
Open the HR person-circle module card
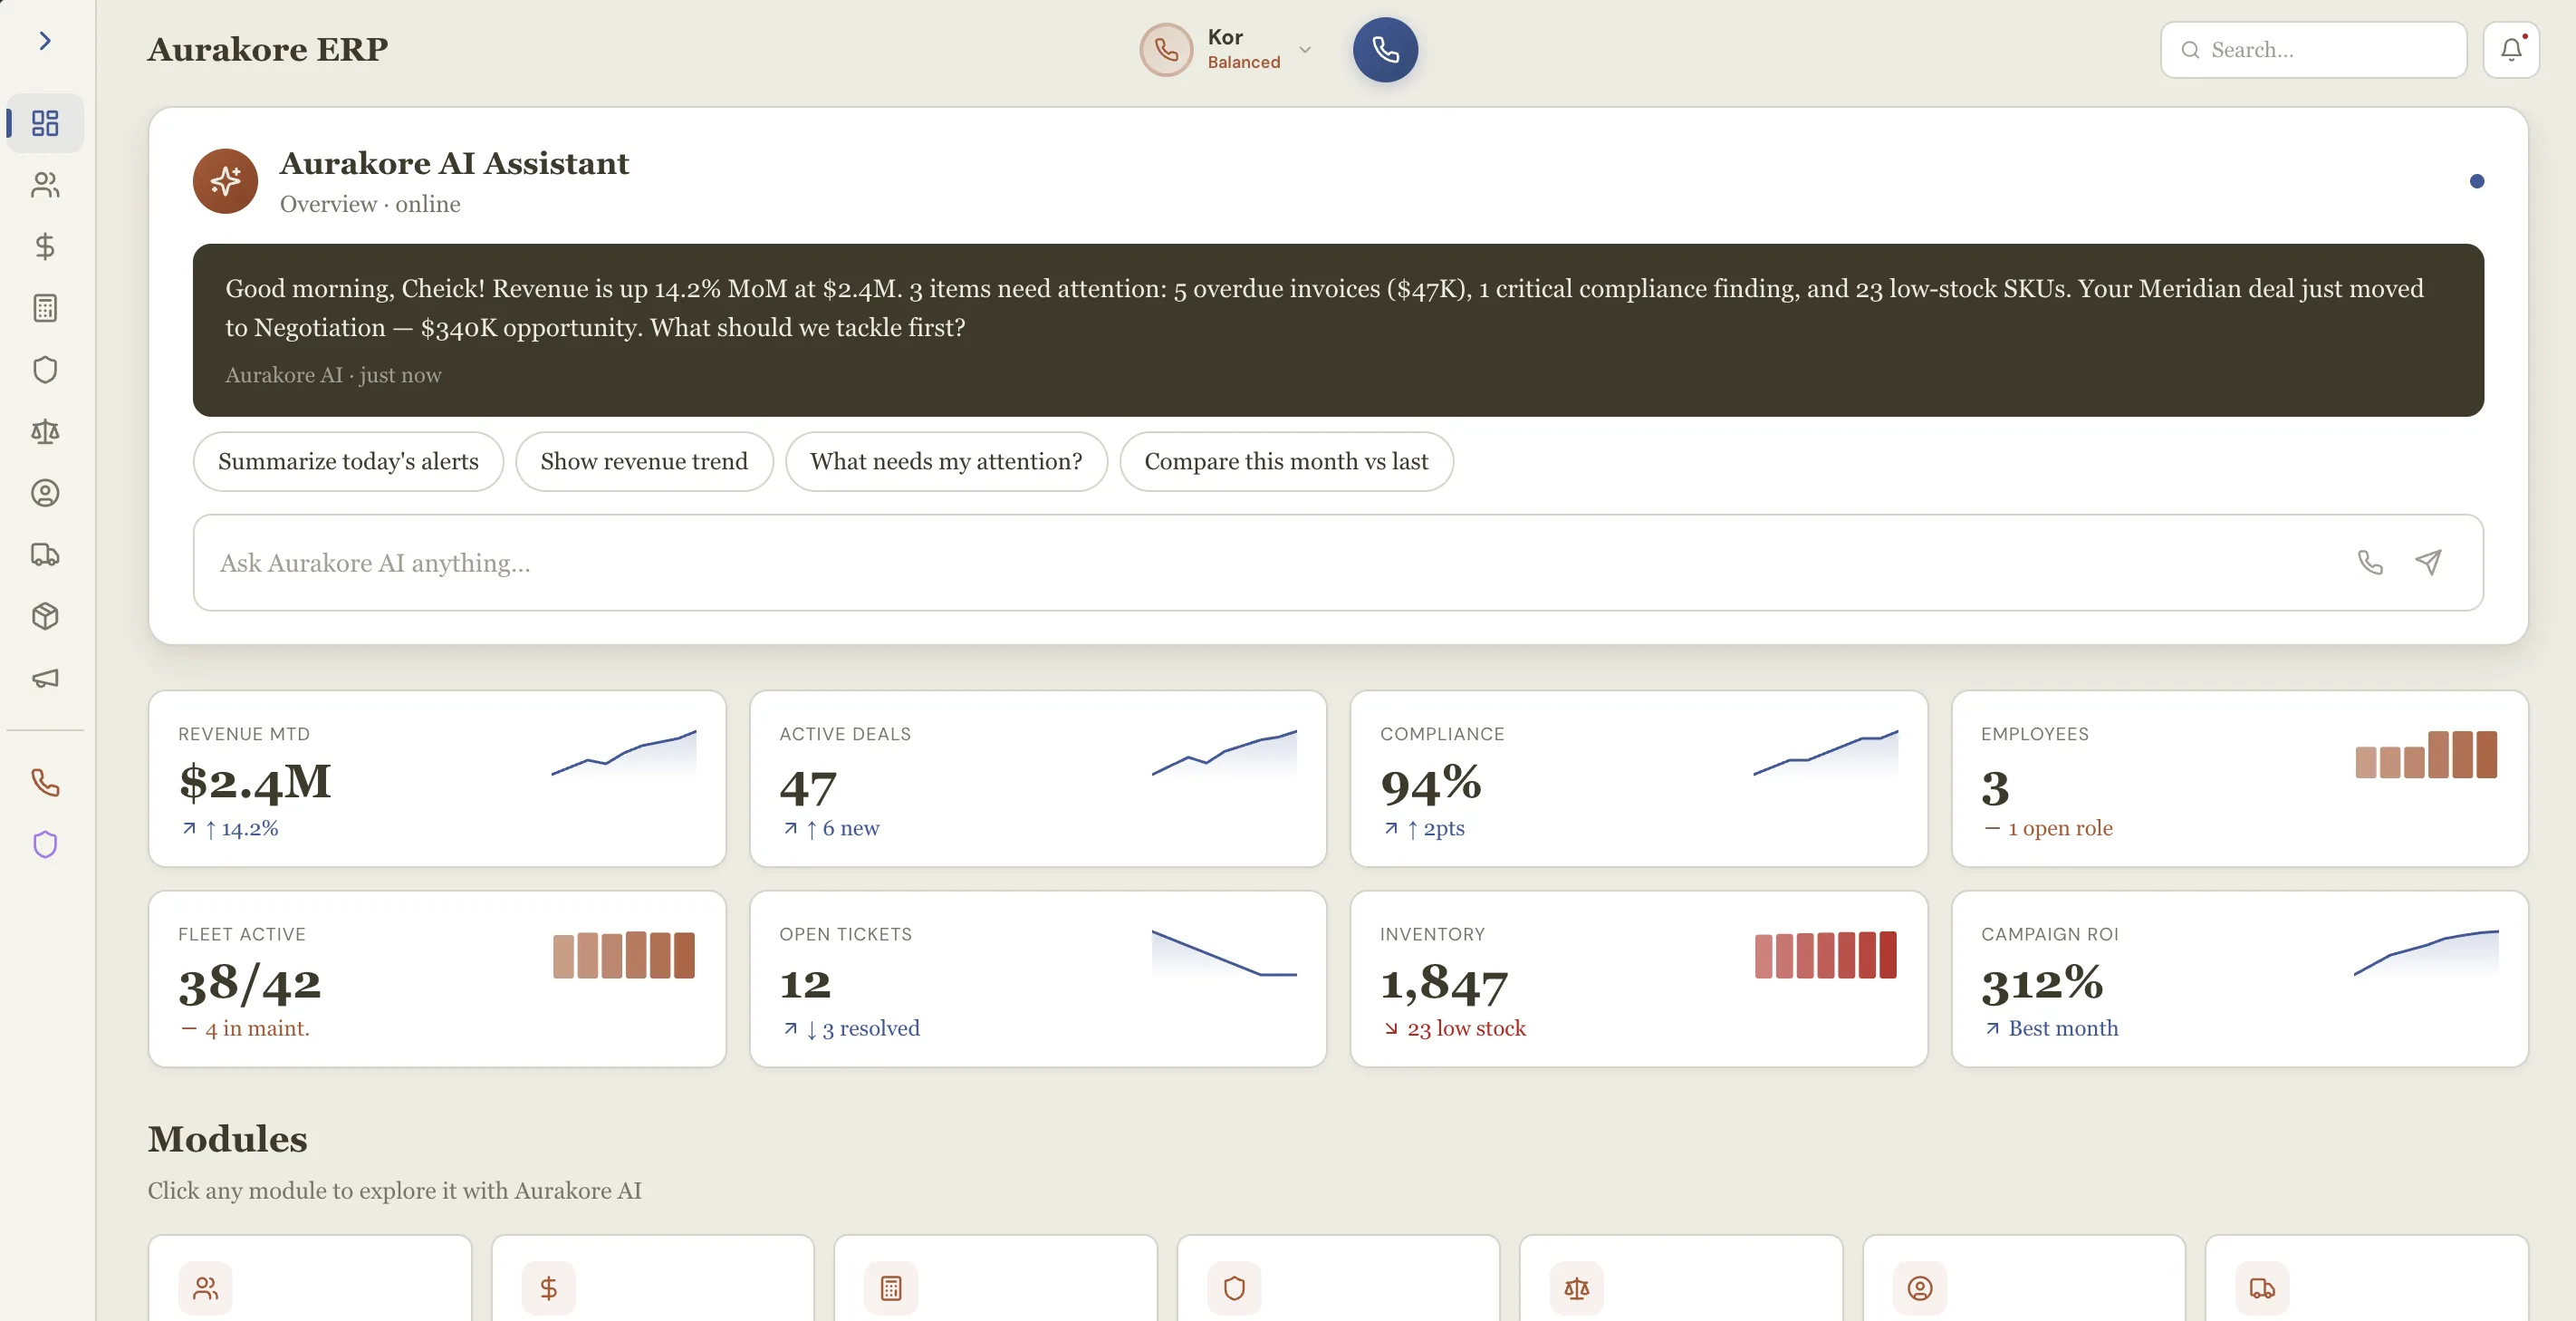pyautogui.click(x=1919, y=1288)
